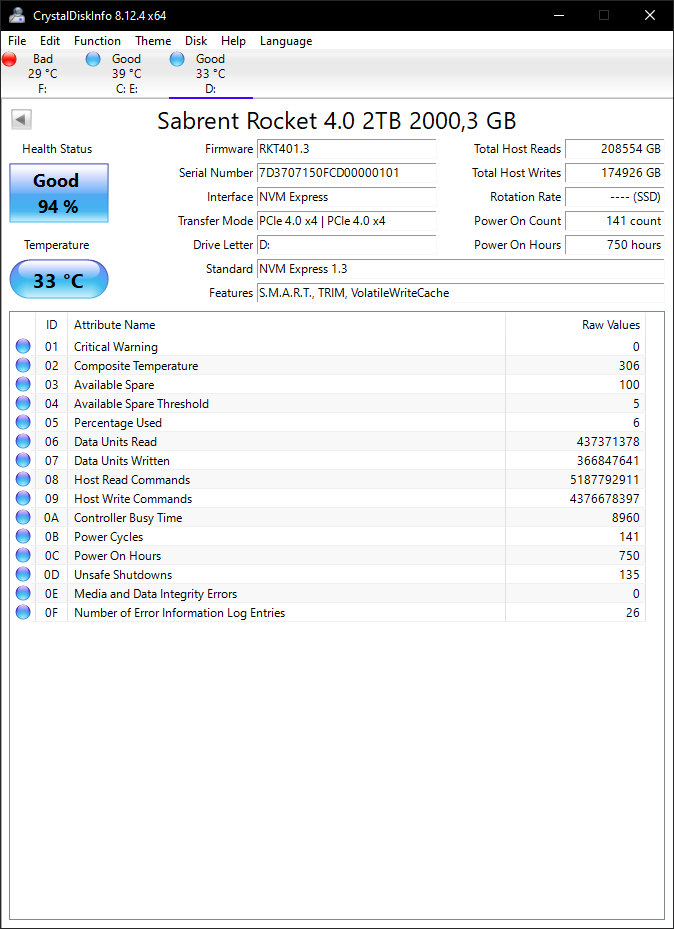
Task: Select the Percentage Used attribute name
Action: tap(118, 422)
